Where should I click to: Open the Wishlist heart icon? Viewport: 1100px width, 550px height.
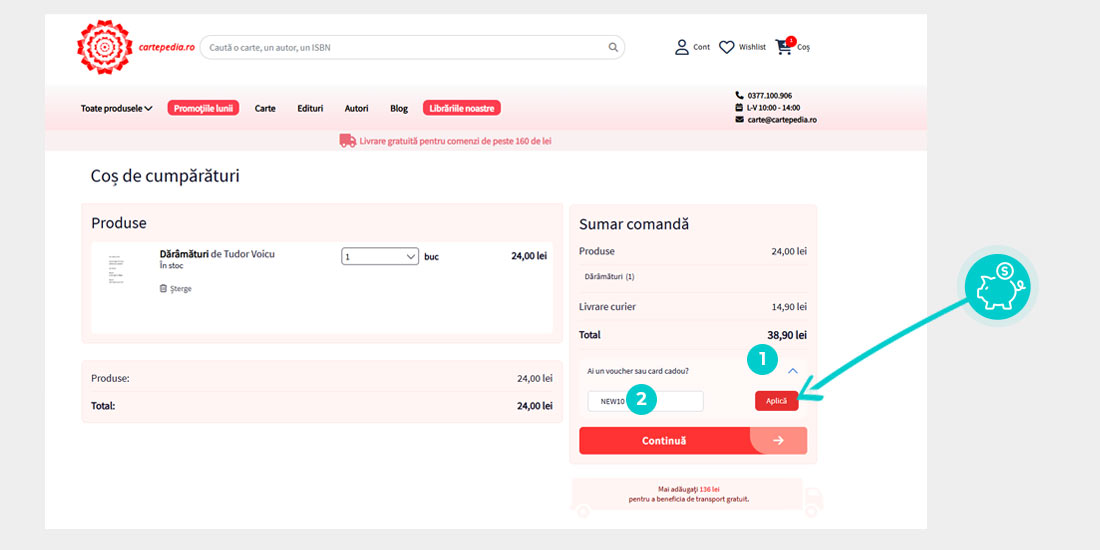(x=727, y=47)
